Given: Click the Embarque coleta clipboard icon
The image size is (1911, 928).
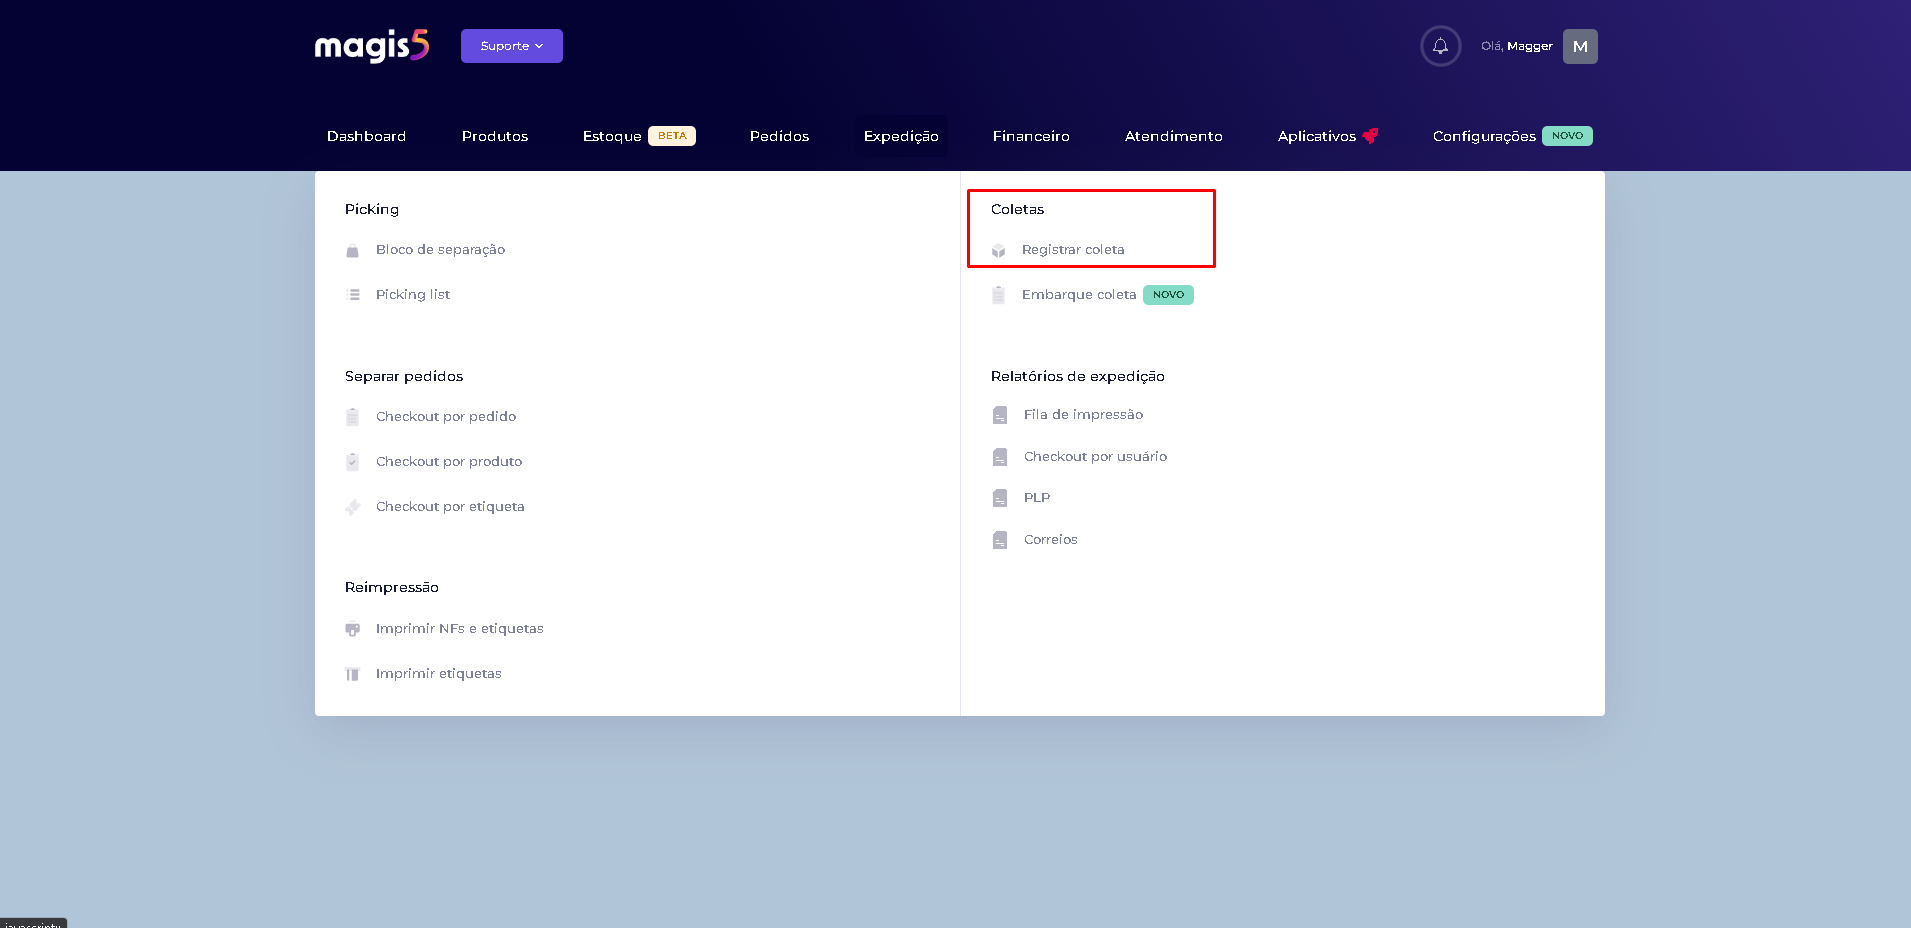Looking at the screenshot, I should [x=998, y=295].
